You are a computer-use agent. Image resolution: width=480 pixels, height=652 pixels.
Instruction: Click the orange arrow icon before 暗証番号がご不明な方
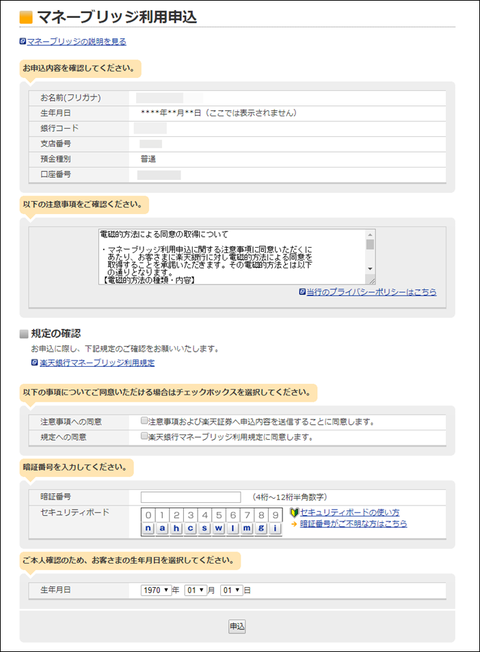(294, 524)
